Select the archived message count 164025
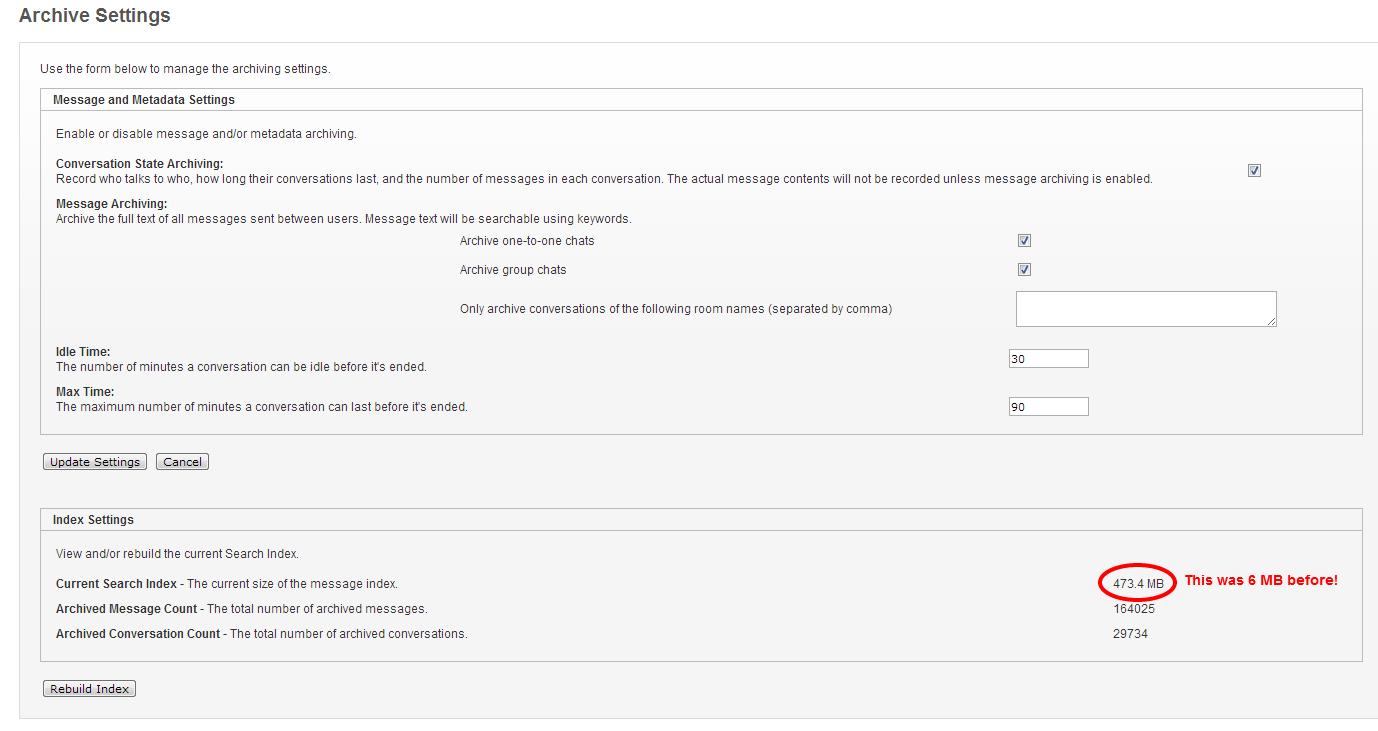Screen dimensions: 1378x731 coord(1134,609)
